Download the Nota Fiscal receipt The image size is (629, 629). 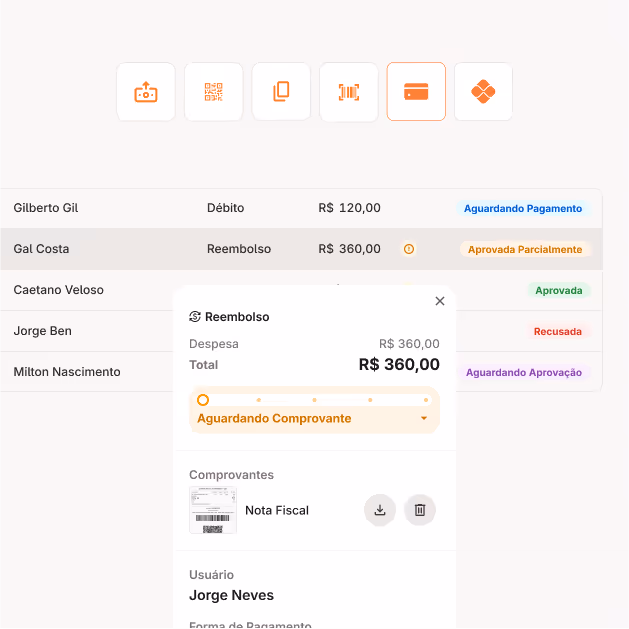(x=380, y=510)
